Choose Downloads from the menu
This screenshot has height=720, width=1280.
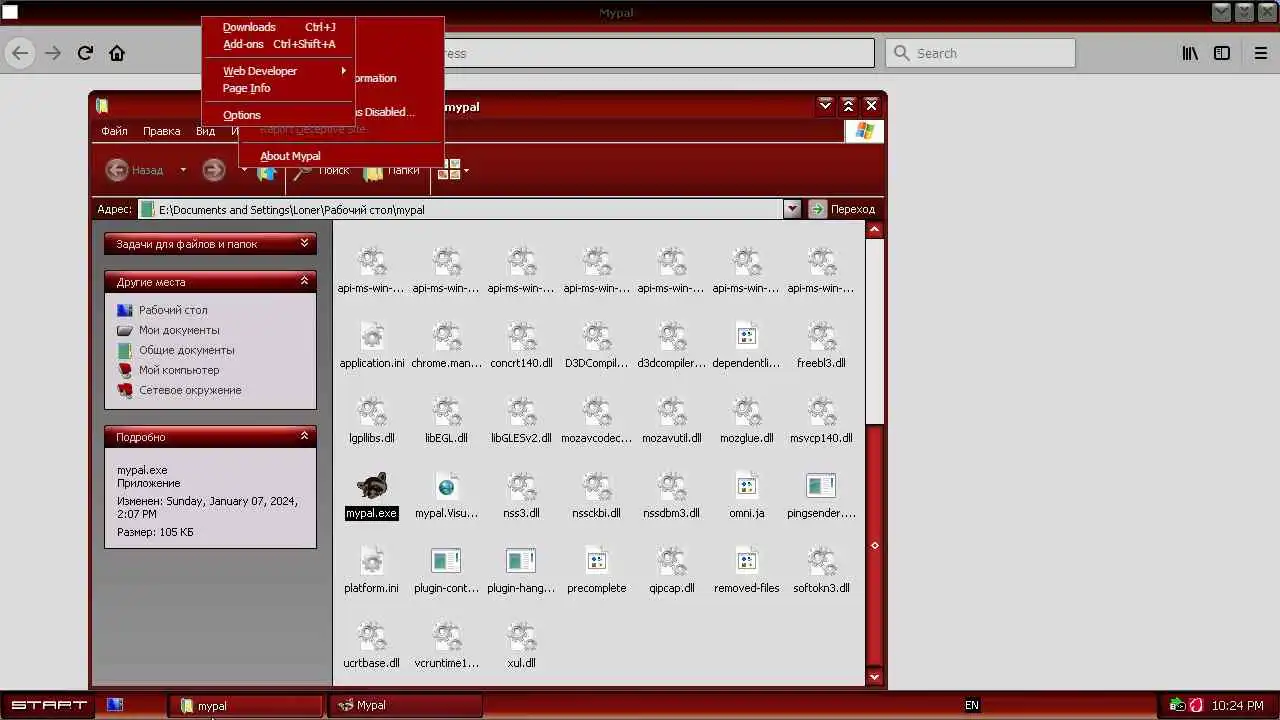click(x=278, y=27)
